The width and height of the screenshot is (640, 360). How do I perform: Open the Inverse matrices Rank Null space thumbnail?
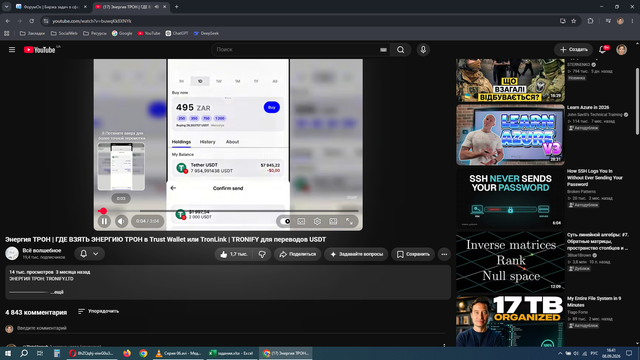click(x=510, y=262)
